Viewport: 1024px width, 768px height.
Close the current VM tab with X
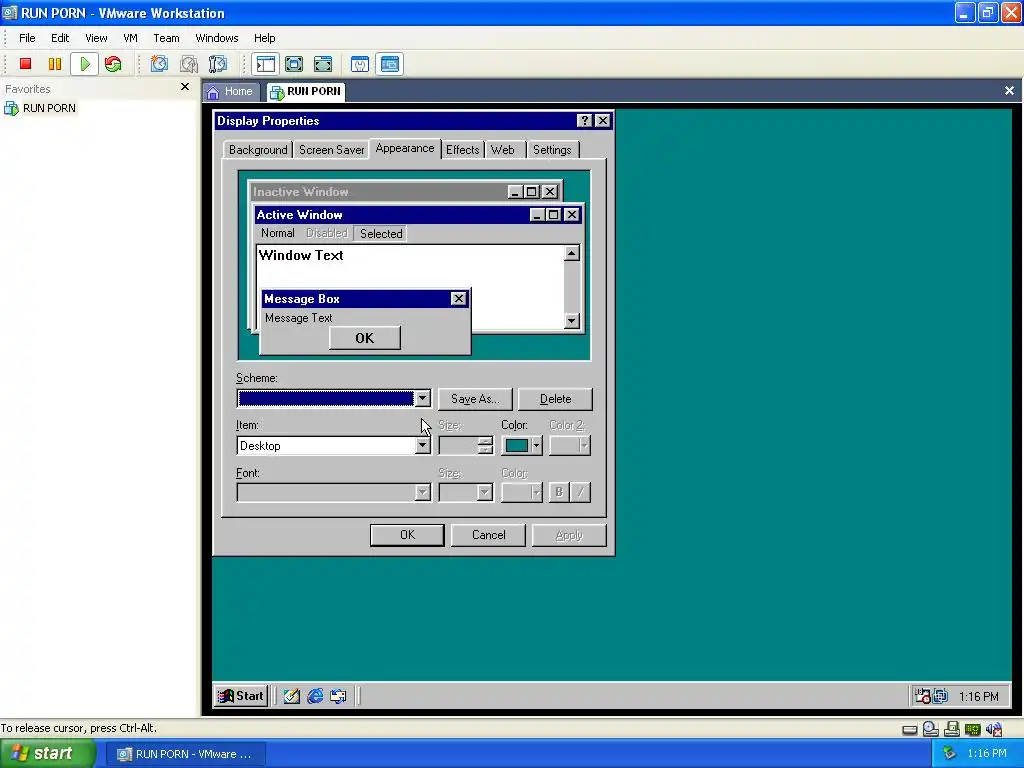pos(1009,91)
